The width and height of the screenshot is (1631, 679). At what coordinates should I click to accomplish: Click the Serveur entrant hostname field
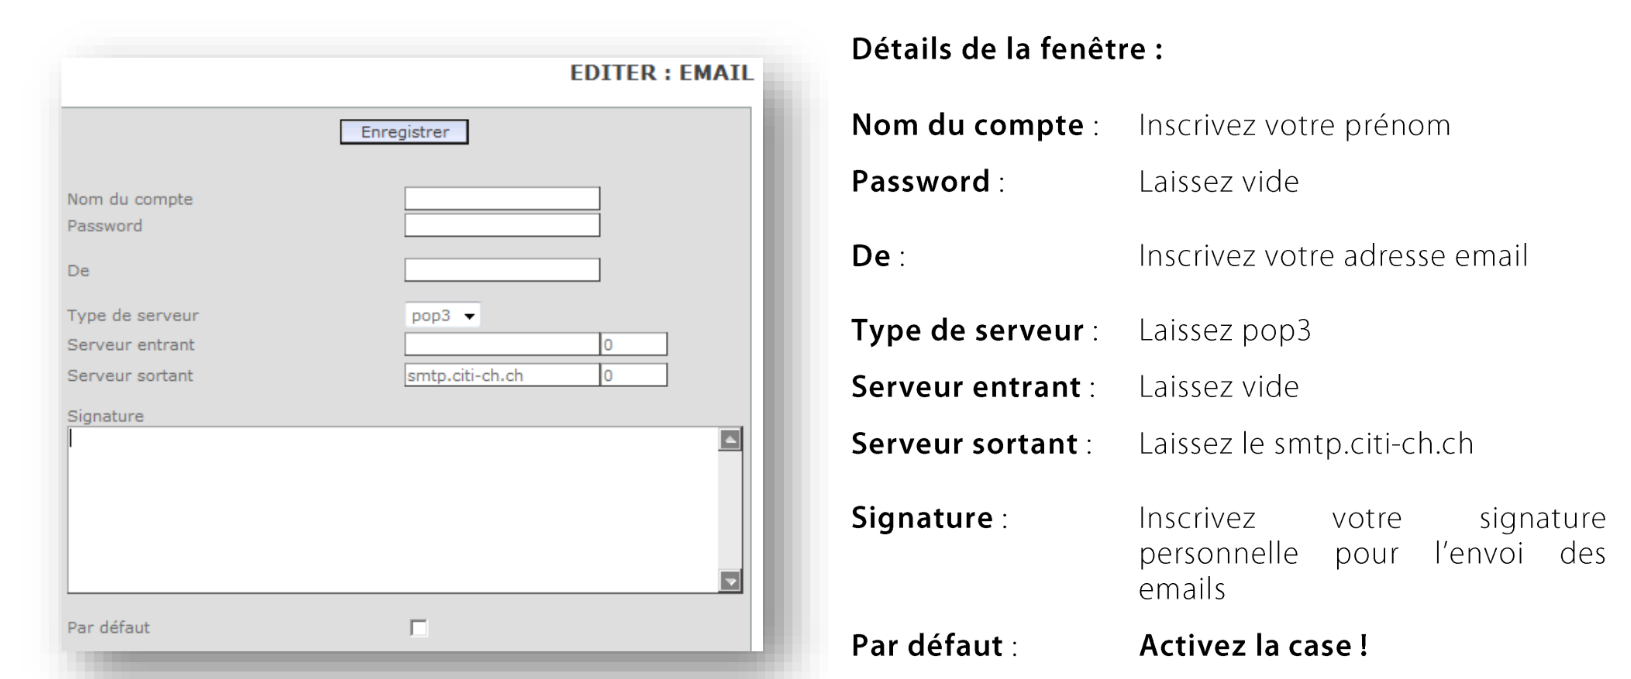pyautogui.click(x=502, y=345)
